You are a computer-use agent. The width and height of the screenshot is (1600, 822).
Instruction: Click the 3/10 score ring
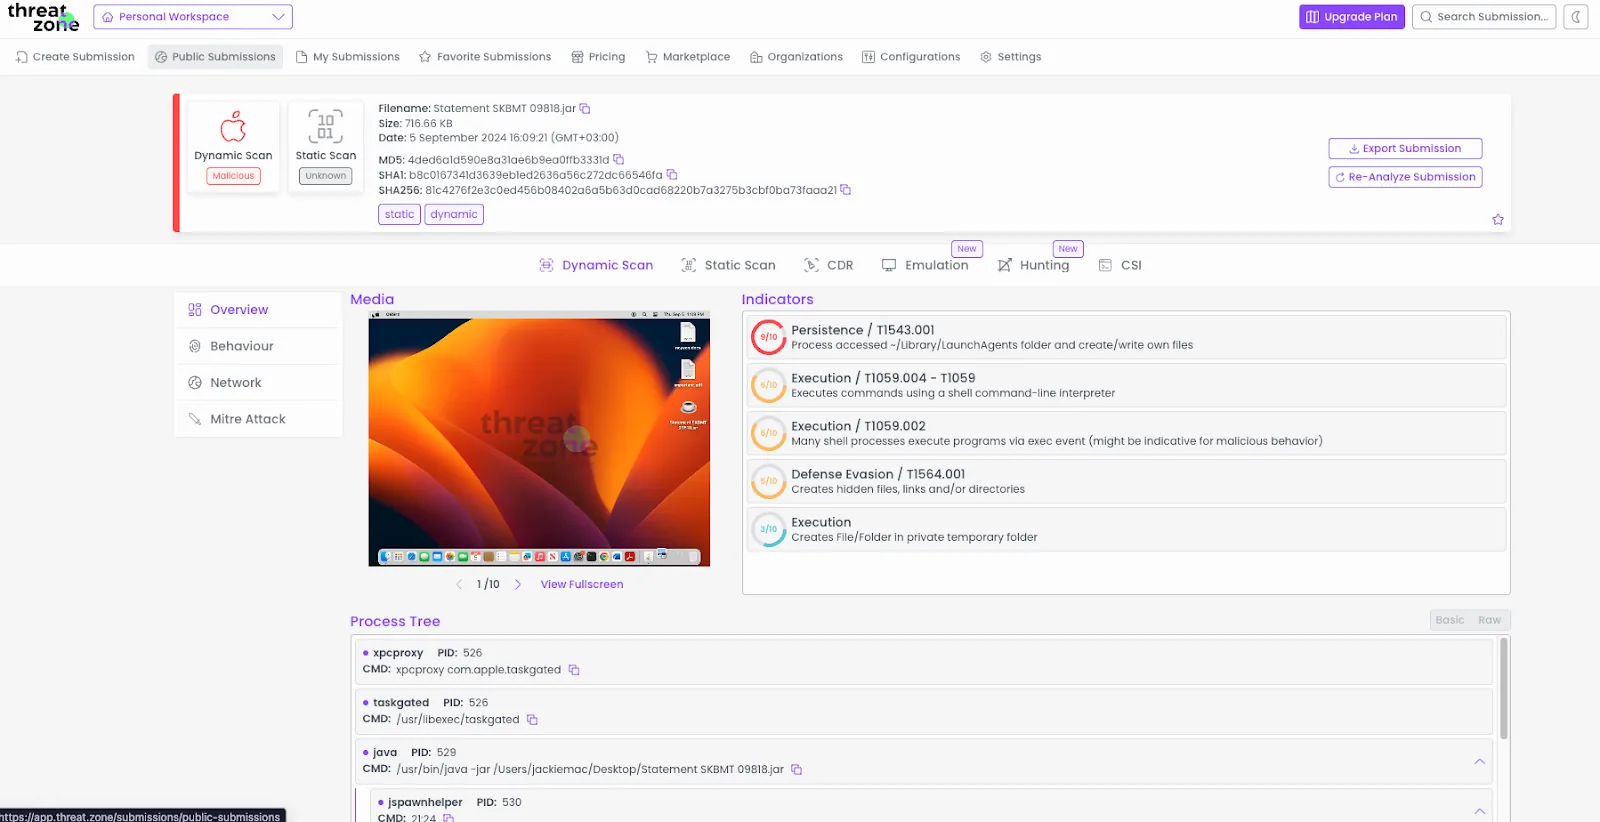click(769, 529)
